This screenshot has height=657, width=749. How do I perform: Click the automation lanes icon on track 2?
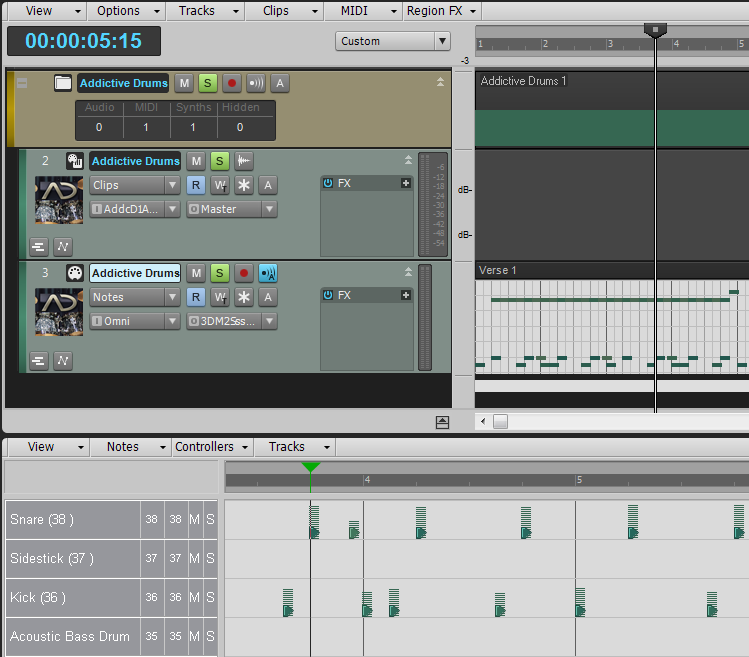tap(63, 247)
